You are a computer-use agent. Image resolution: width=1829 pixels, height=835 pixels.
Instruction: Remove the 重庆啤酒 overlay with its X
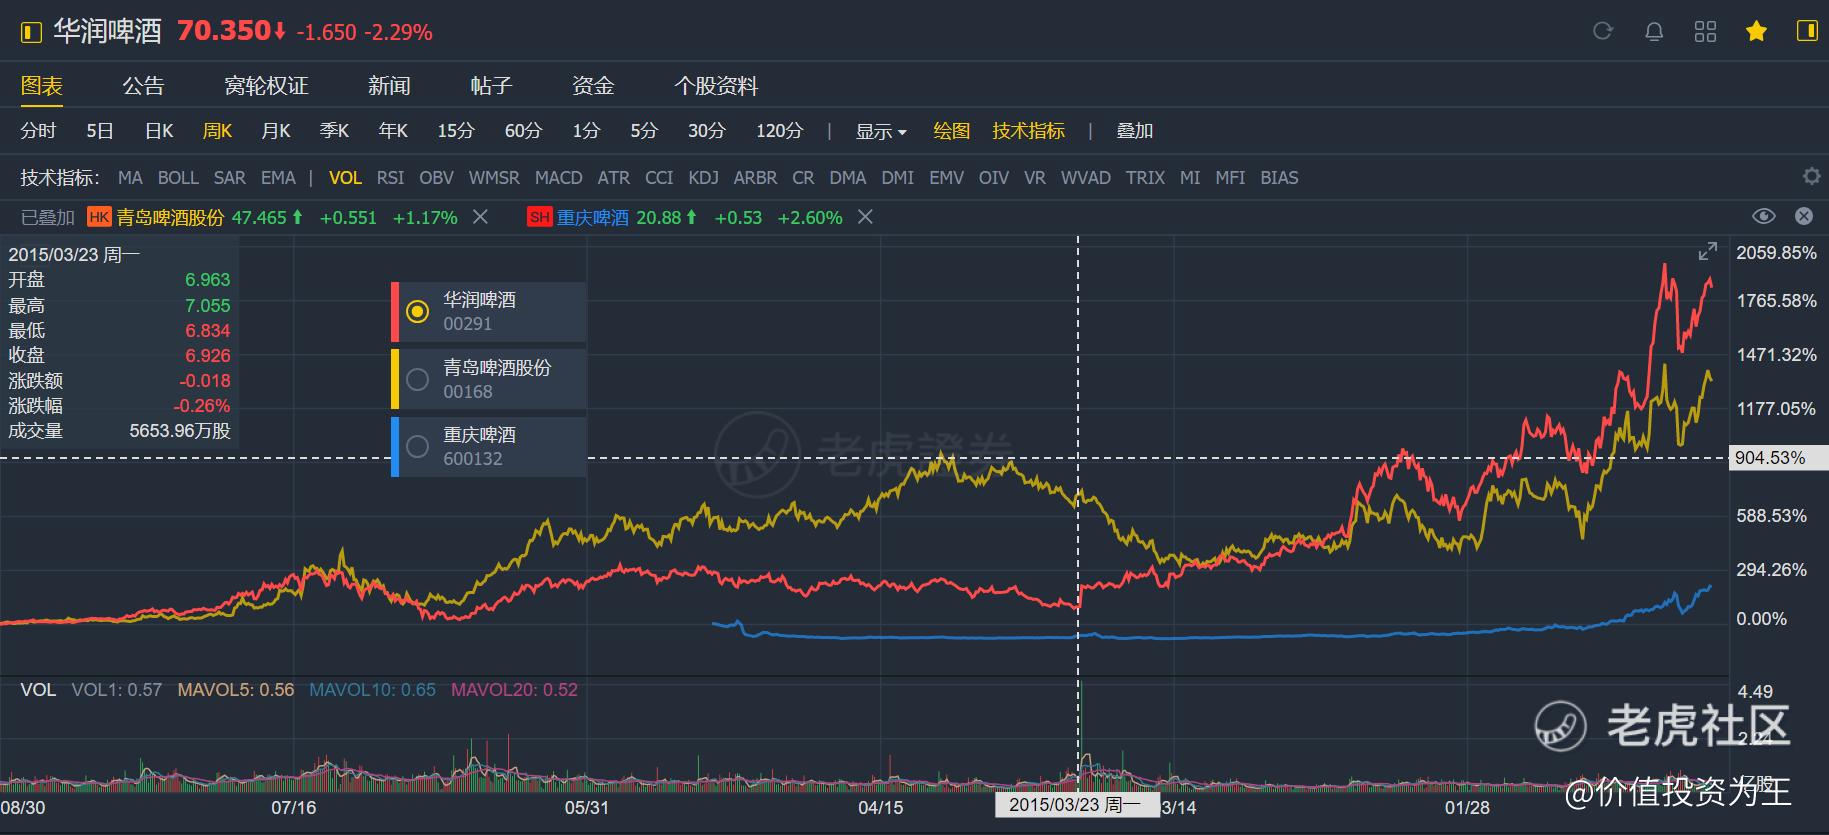pos(865,217)
